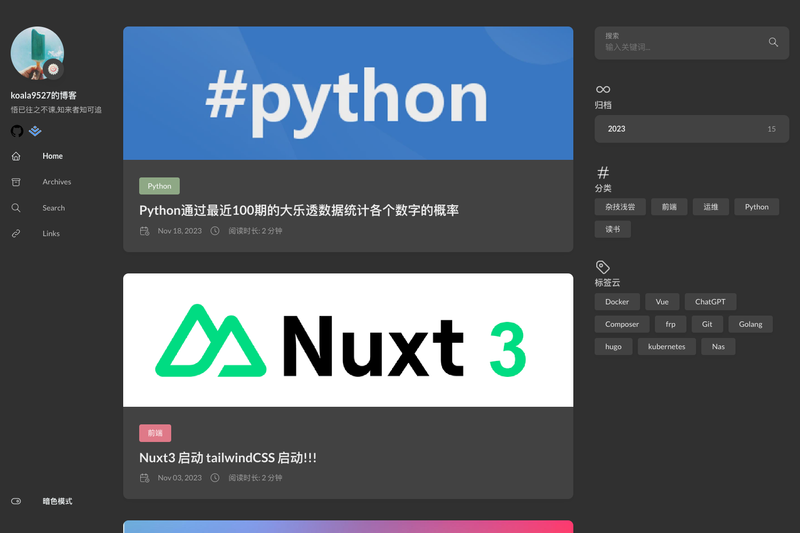Screen dimensions: 800x533
Task: Click the sidebar Search magnifier icon
Action: [x=16, y=208]
